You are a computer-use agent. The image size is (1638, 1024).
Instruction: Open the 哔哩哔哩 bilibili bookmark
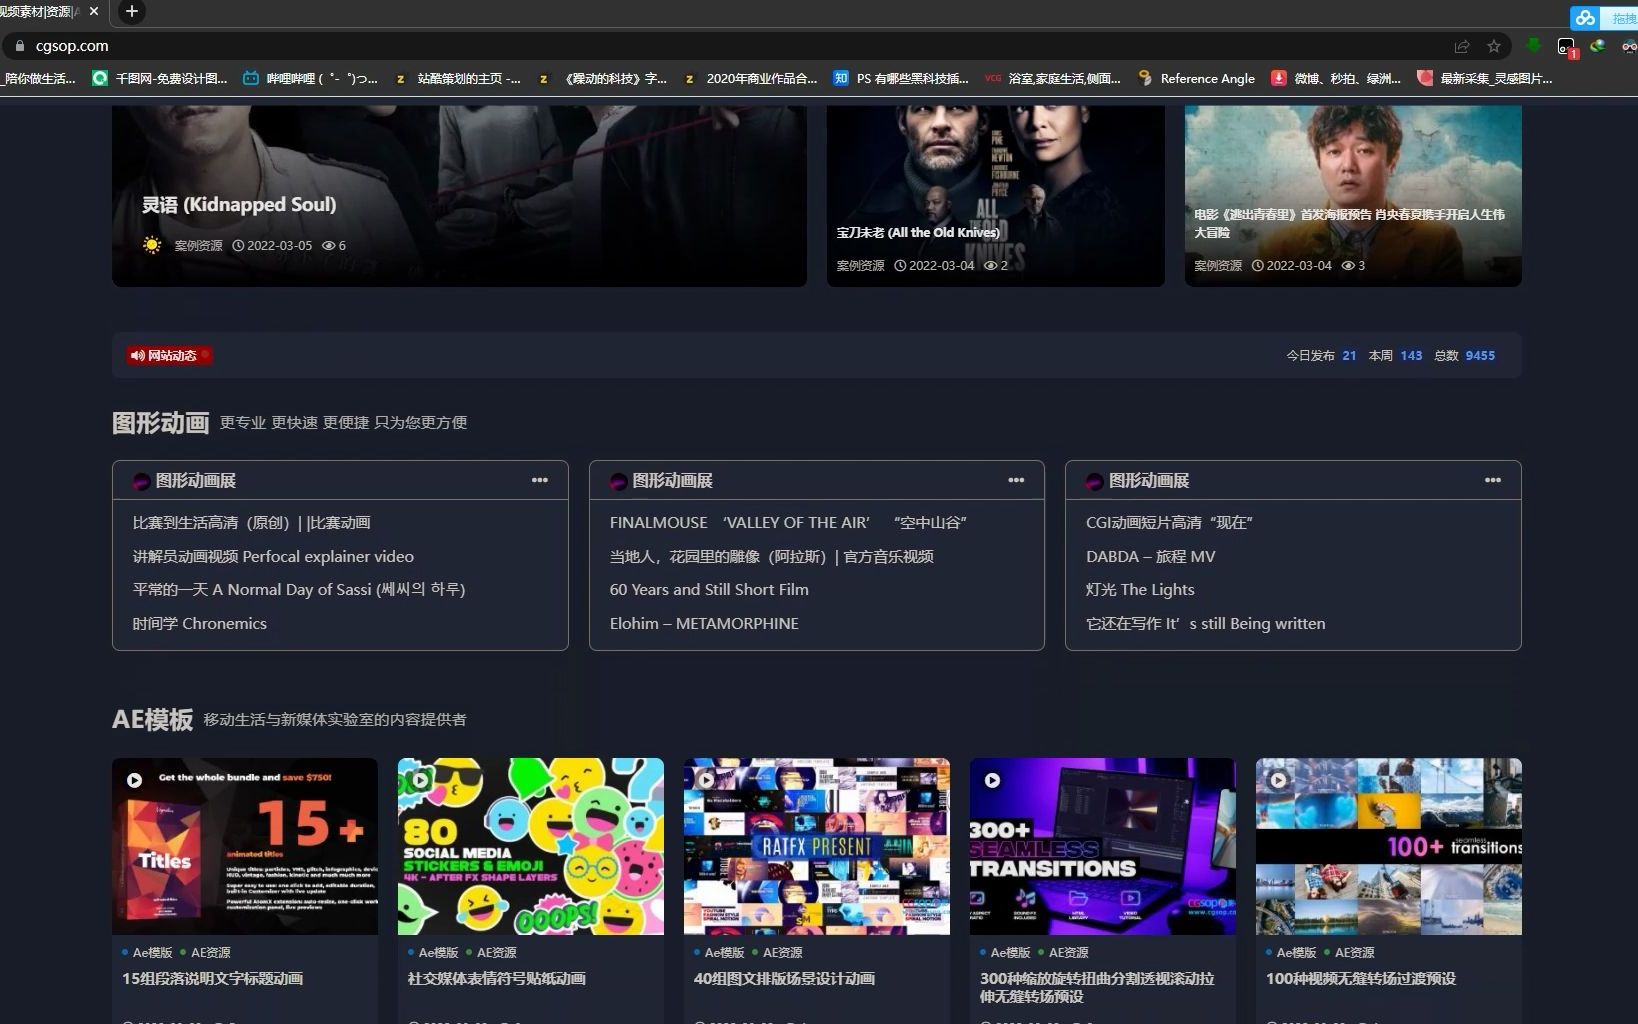310,78
